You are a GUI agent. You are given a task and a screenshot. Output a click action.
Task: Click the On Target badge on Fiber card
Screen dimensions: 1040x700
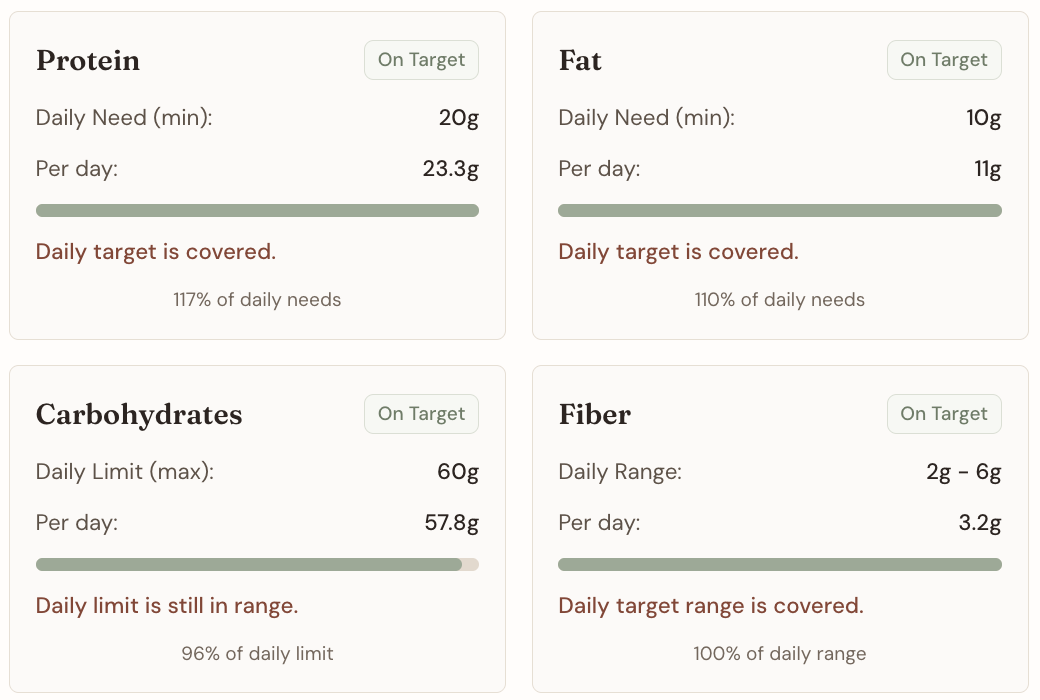coord(944,413)
